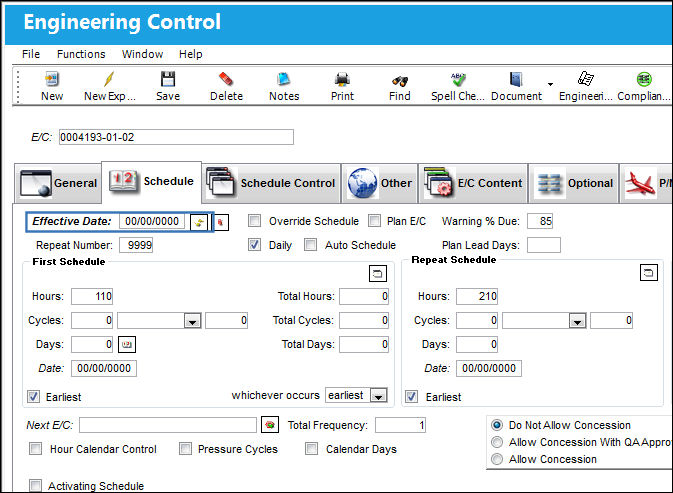
Task: Click the Compliance toolbar icon
Action: click(x=644, y=79)
